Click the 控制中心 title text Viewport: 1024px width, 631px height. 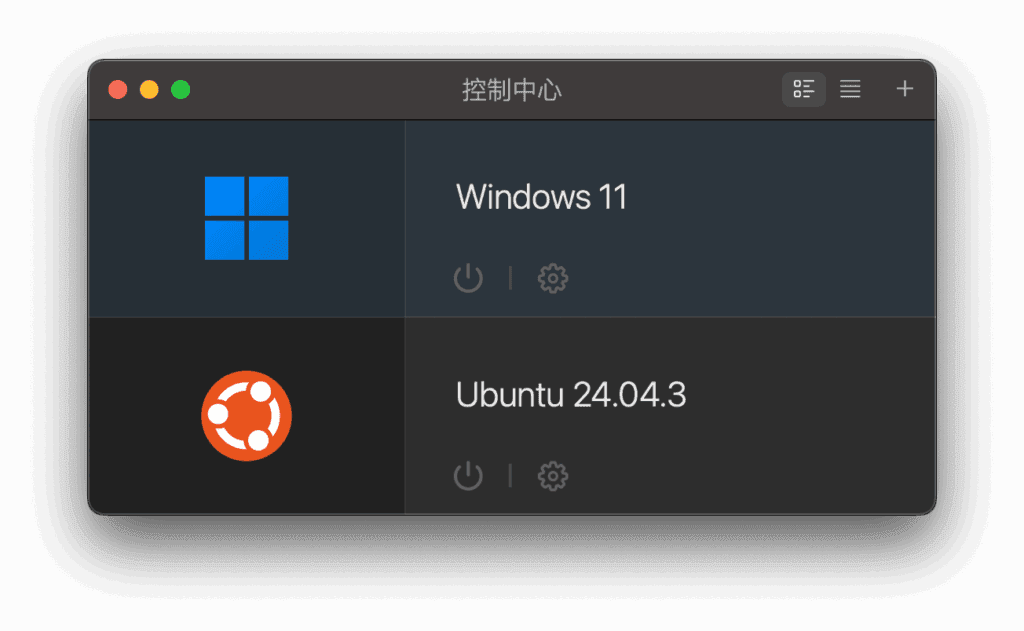coord(512,89)
